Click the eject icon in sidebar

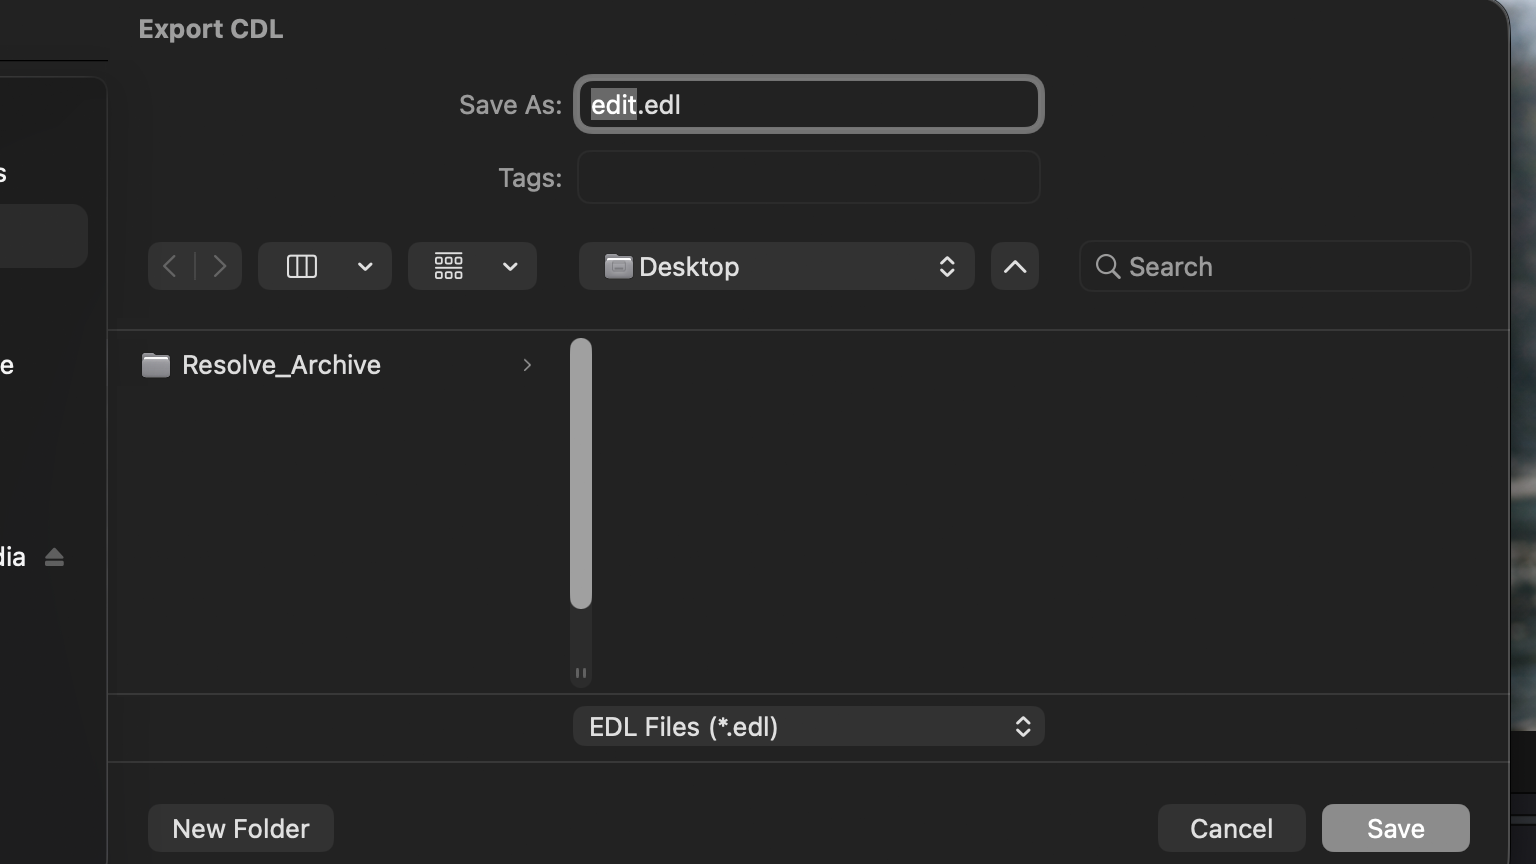pyautogui.click(x=54, y=558)
